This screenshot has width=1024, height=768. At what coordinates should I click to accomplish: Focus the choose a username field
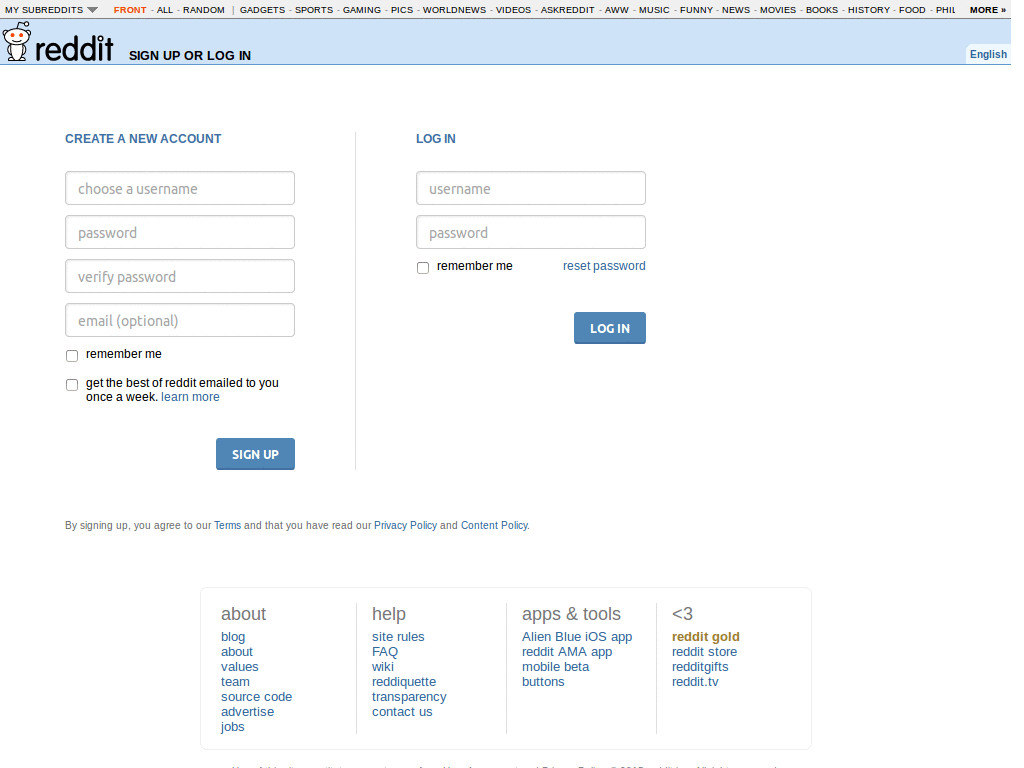pos(180,188)
